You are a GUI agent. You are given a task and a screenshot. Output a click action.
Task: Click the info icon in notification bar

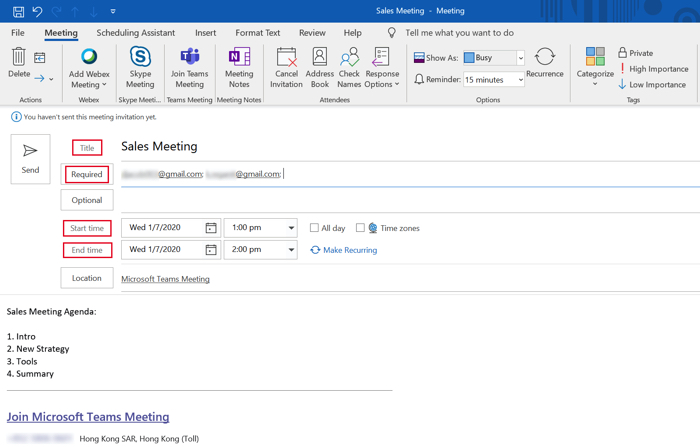(x=16, y=117)
